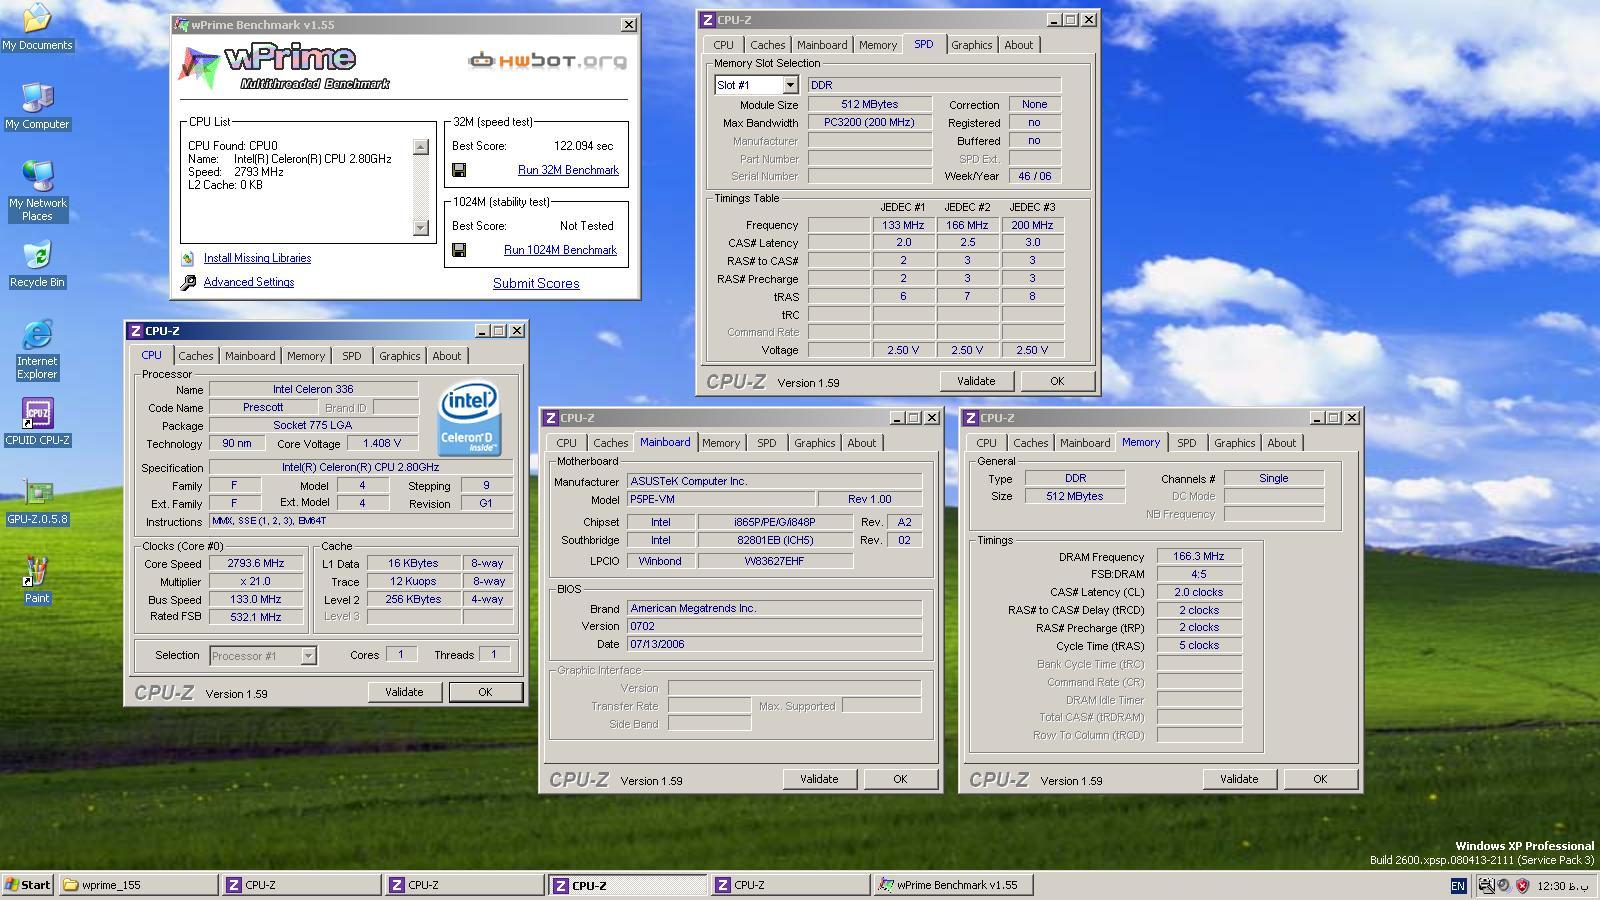Open the Paint desktop shortcut
This screenshot has width=1600, height=900.
[x=37, y=579]
